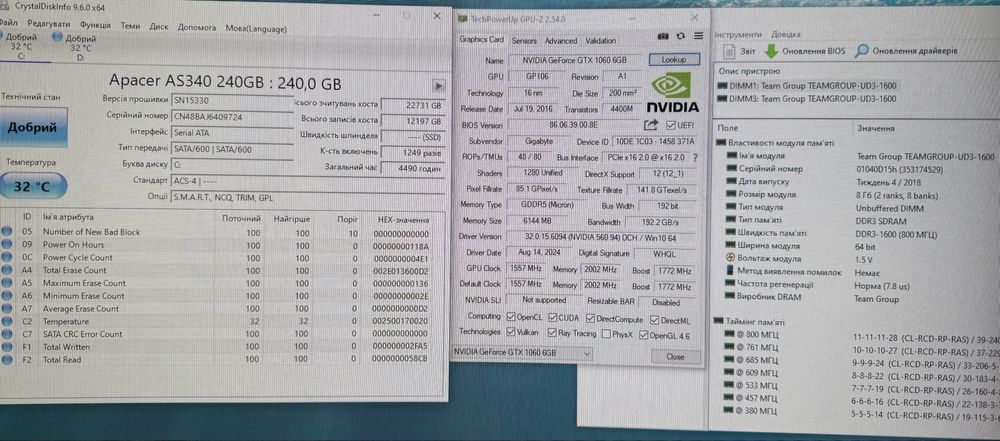Click the Вольтаж модуля row icon

(x=731, y=258)
